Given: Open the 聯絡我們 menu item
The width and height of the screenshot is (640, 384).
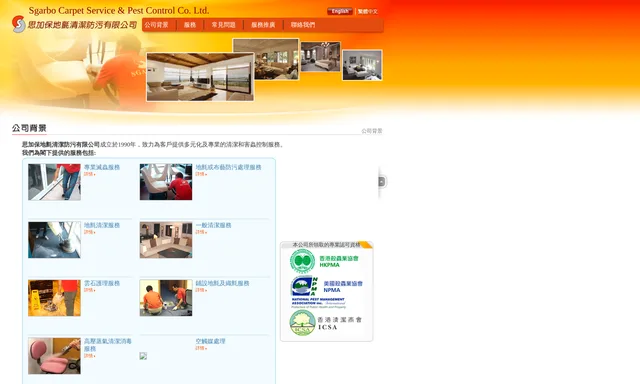Looking at the screenshot, I should click(x=303, y=25).
